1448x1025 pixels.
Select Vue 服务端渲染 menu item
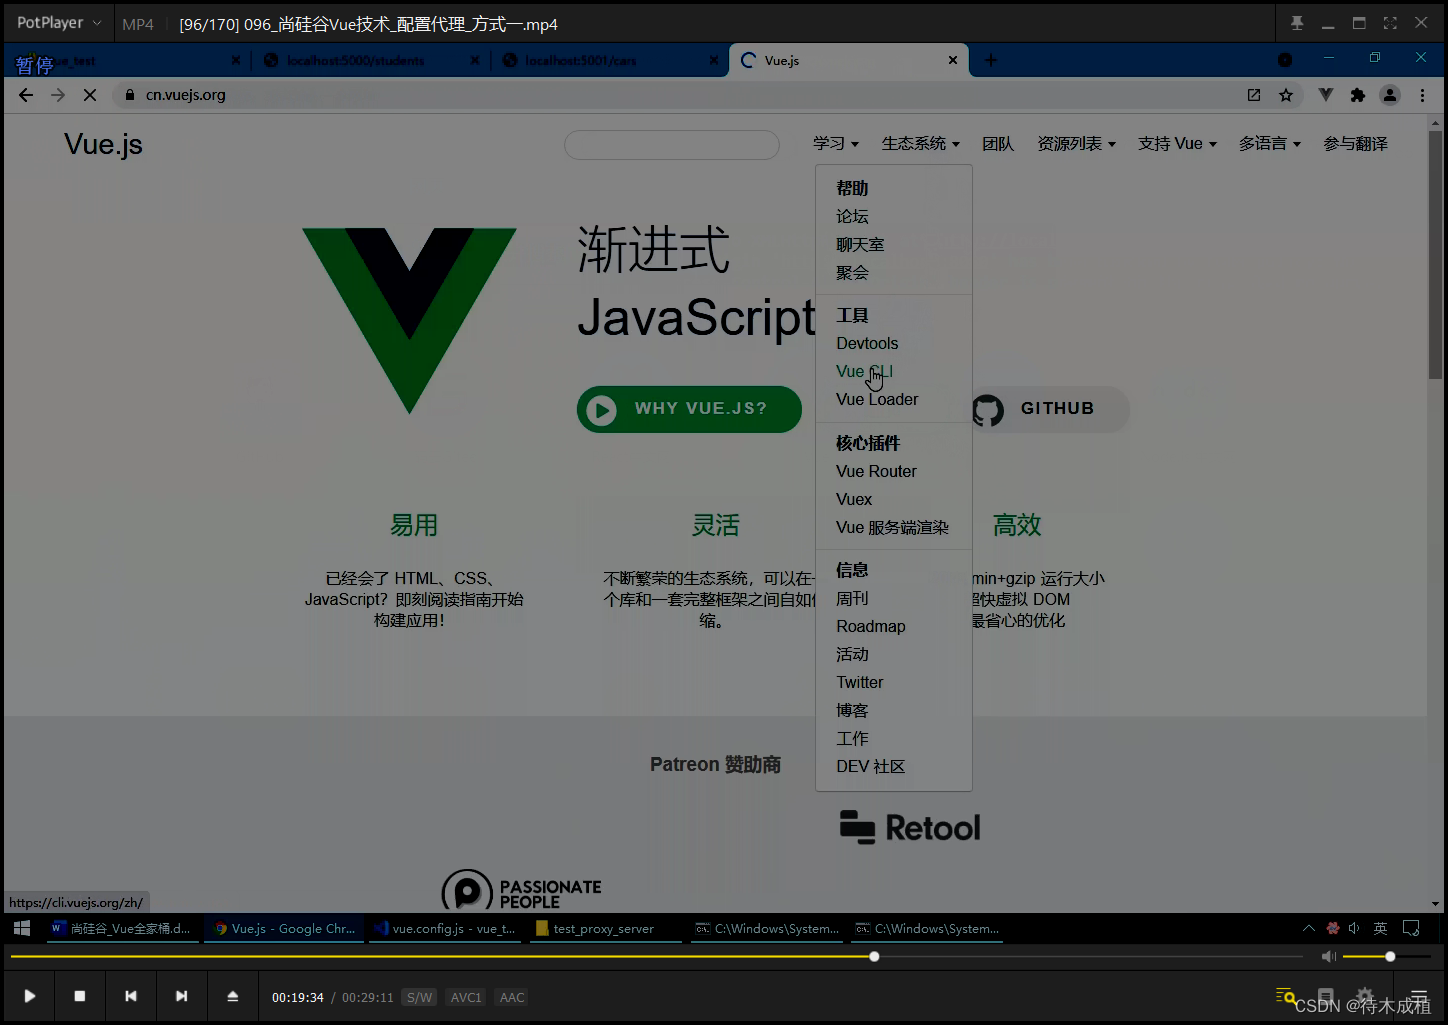coord(892,527)
